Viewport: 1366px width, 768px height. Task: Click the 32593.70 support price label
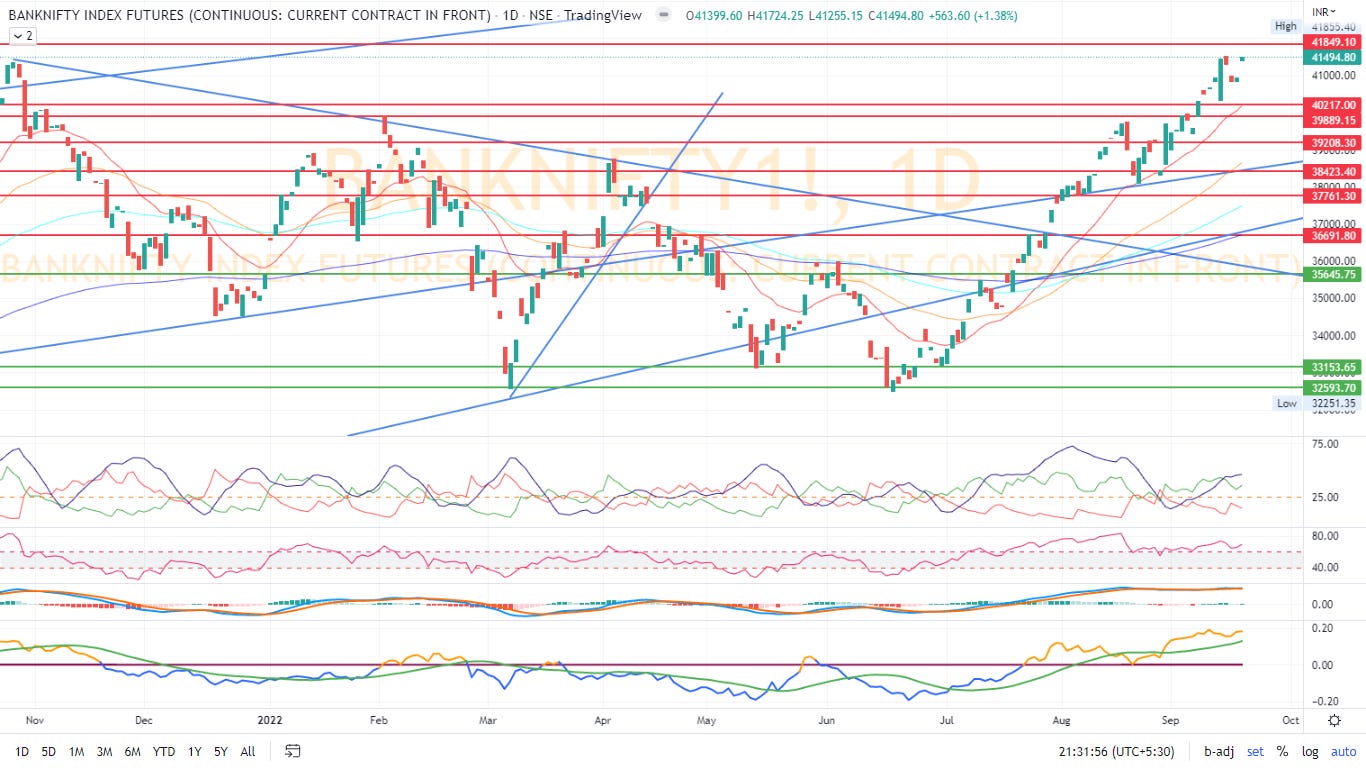coord(1333,387)
